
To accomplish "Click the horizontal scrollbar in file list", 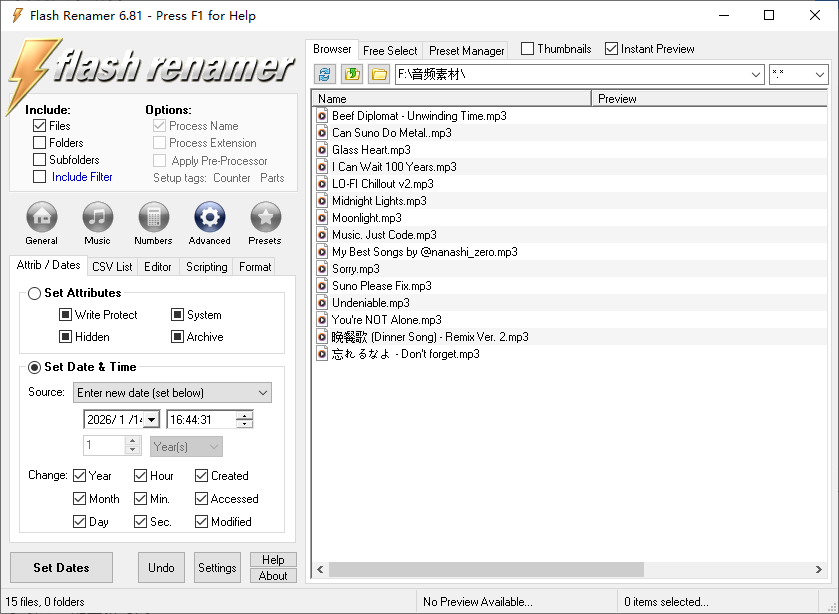I will pos(560,570).
